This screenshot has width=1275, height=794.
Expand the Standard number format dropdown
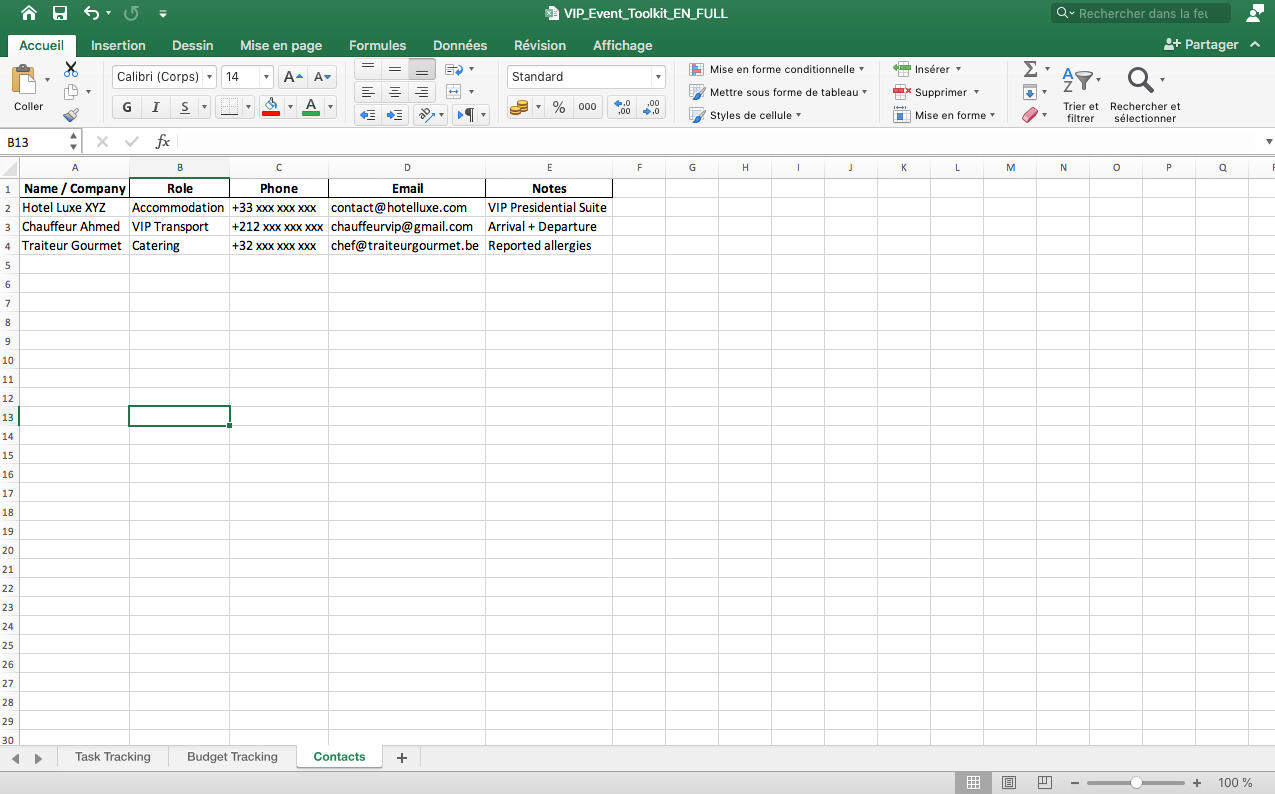(x=657, y=77)
